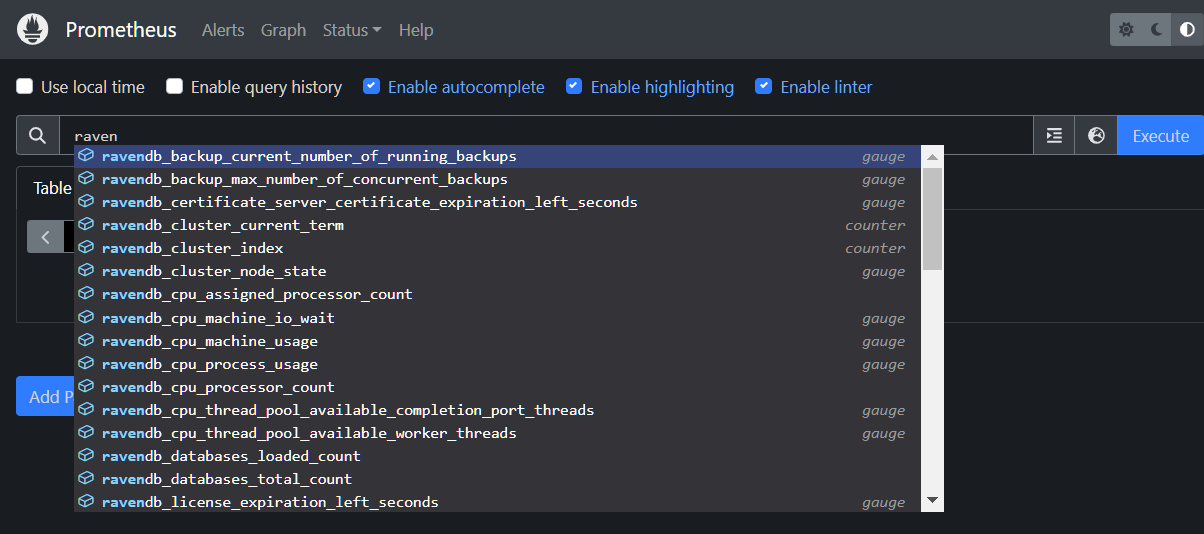Disable the highlighting checkbox
1204x534 pixels.
tap(574, 87)
